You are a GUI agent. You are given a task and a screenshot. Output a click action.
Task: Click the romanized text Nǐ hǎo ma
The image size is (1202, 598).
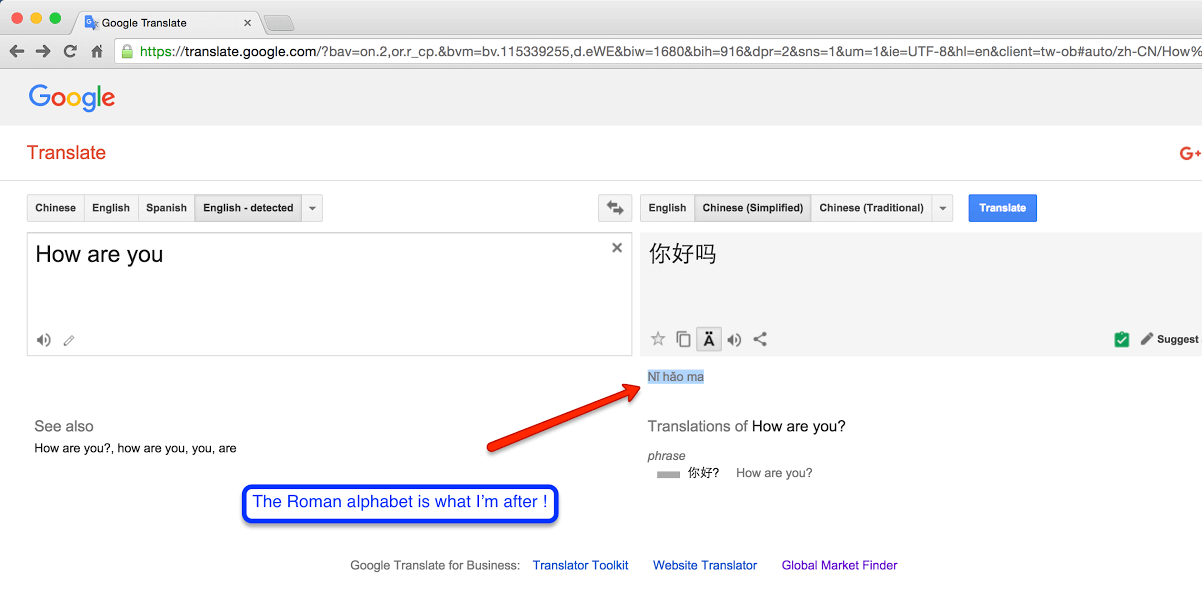point(676,377)
